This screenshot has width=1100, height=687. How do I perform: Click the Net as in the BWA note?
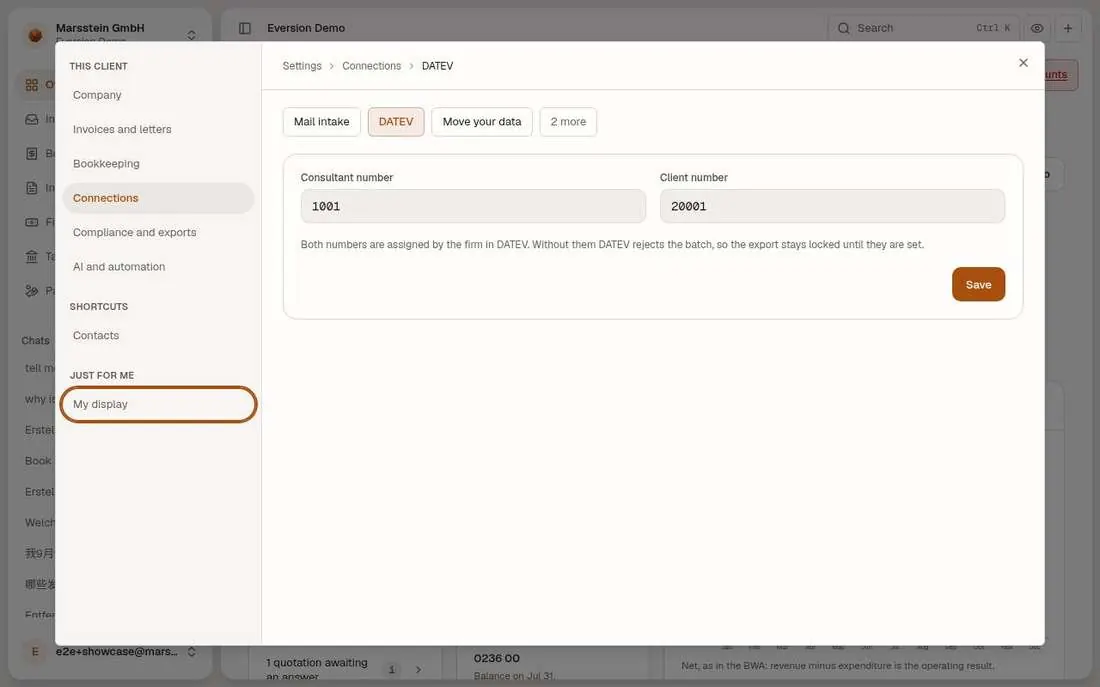[x=838, y=665]
